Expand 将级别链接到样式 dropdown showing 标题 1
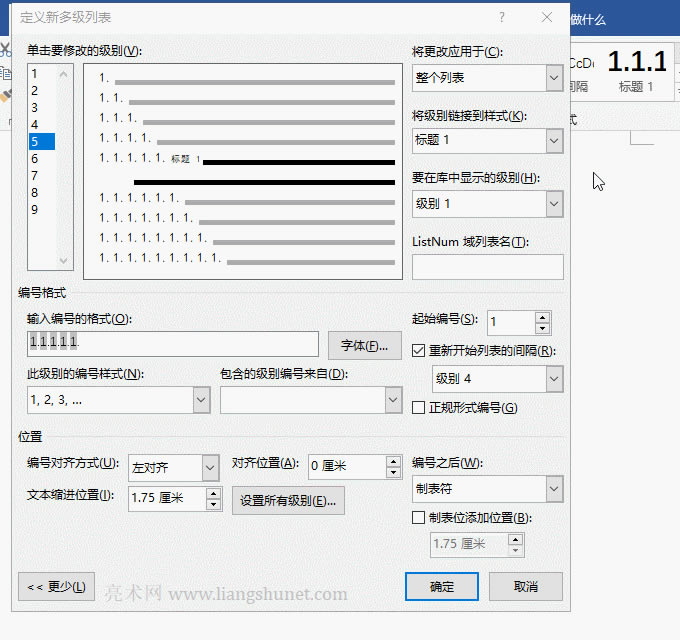 (x=554, y=141)
